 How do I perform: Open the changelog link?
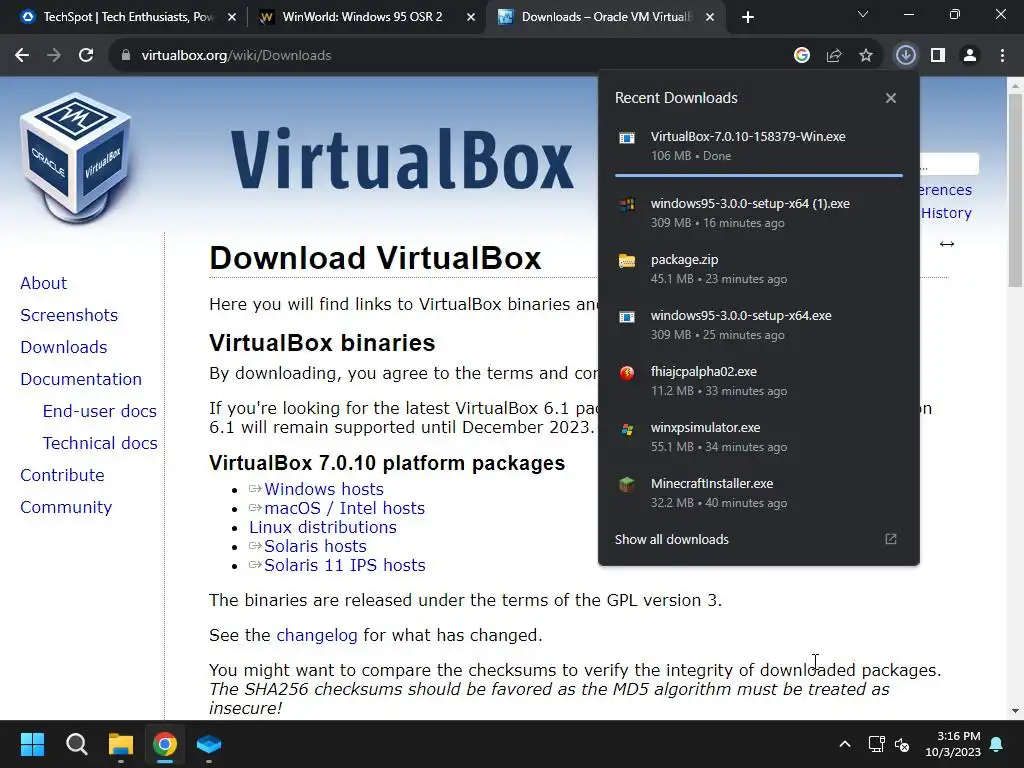[x=317, y=635]
